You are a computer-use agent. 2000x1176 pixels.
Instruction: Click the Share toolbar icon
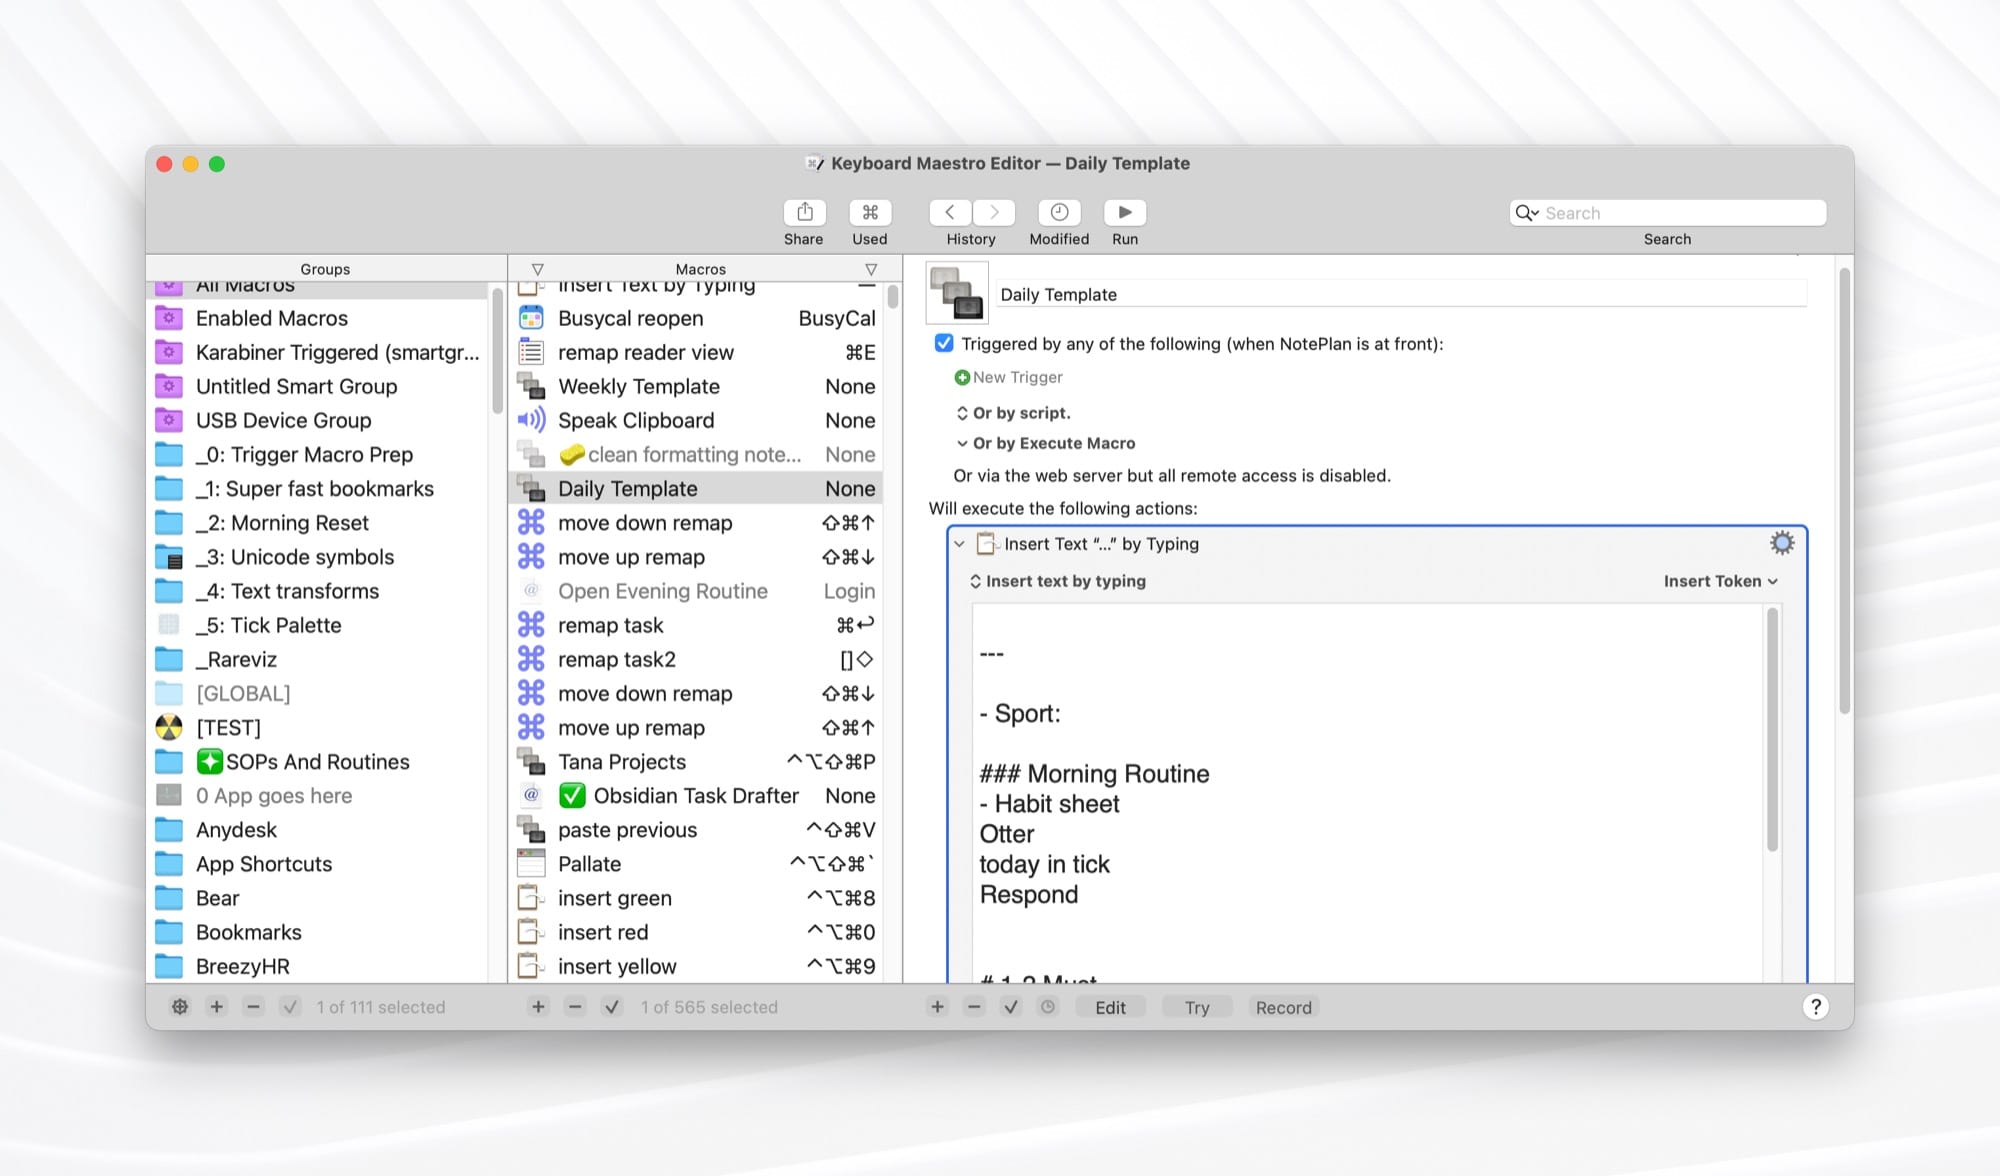click(804, 212)
